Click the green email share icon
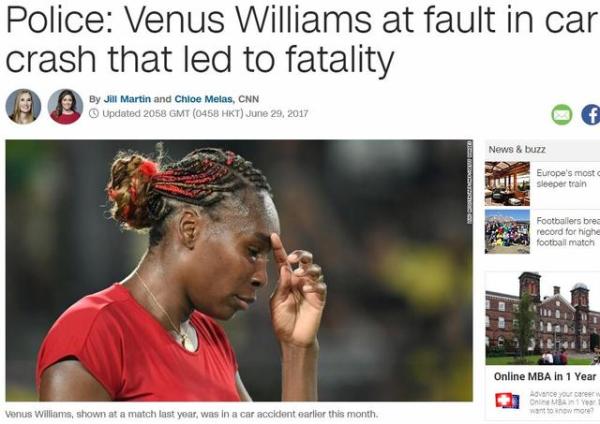The width and height of the screenshot is (600, 424). point(561,115)
